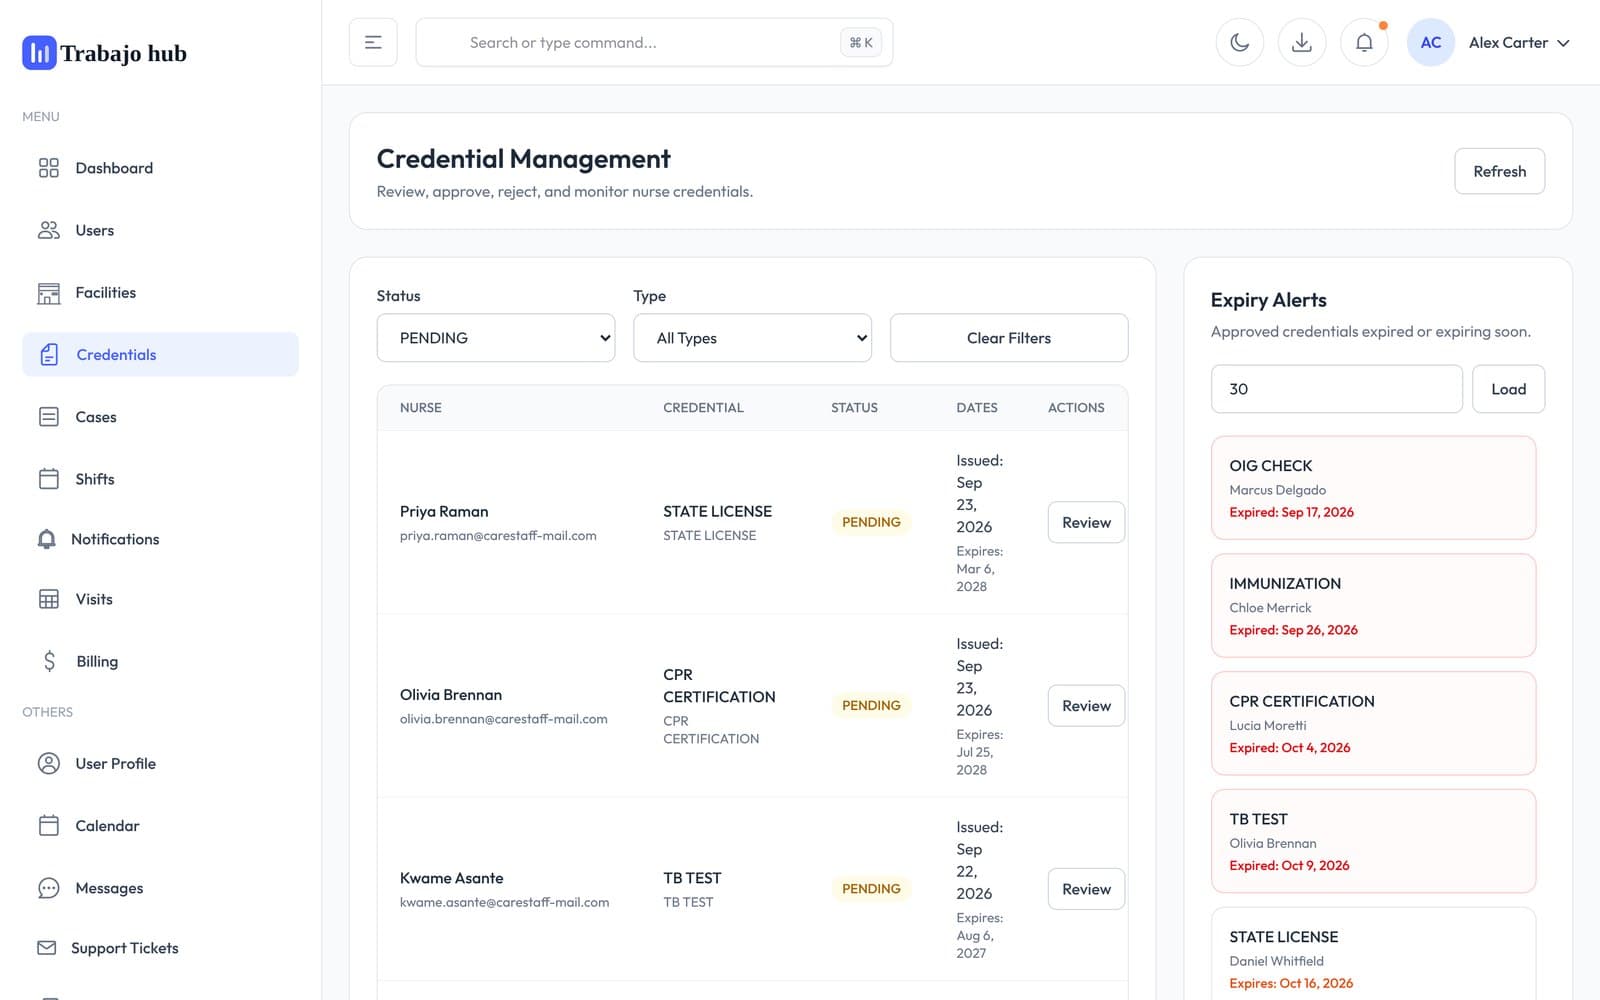
Task: Click the NURSE column header
Action: [x=421, y=408]
